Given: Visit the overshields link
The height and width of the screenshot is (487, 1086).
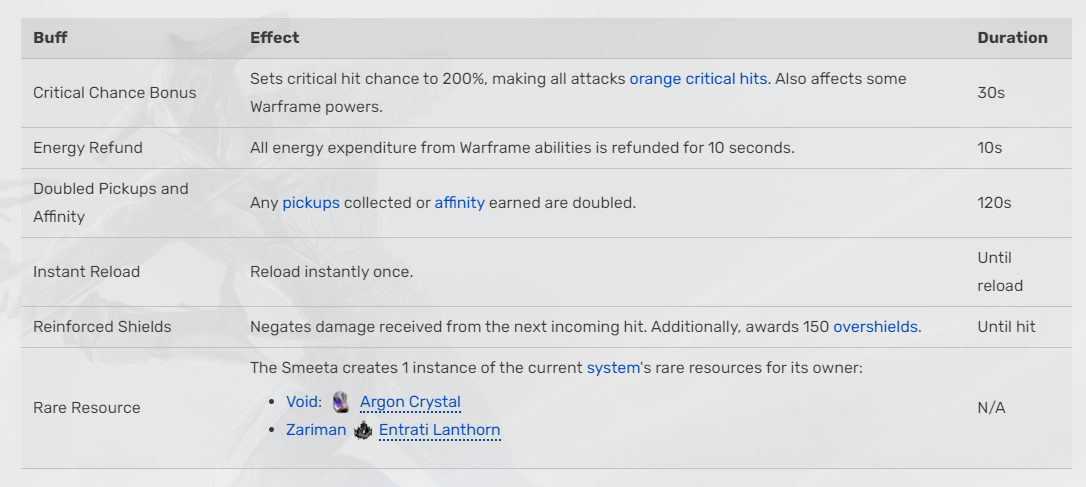Looking at the screenshot, I should (x=876, y=326).
